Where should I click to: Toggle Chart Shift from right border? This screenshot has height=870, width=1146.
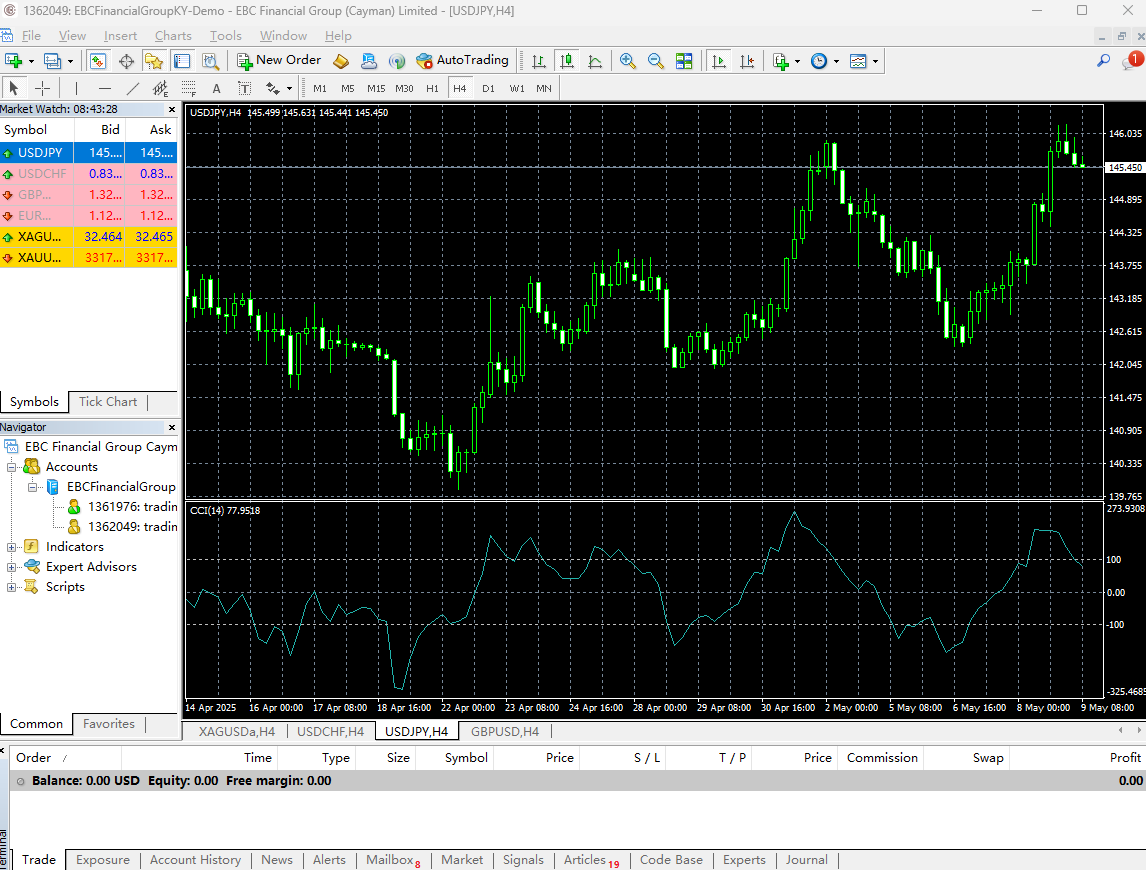click(x=747, y=61)
